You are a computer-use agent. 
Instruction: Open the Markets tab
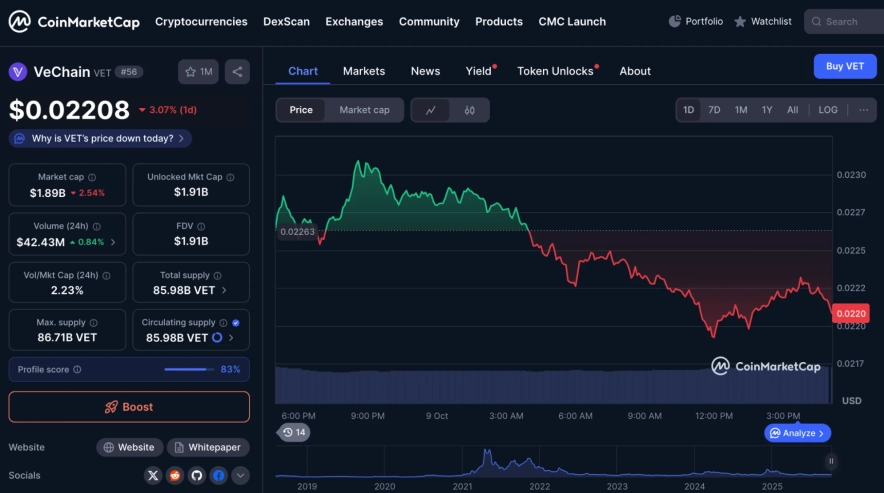pos(364,71)
